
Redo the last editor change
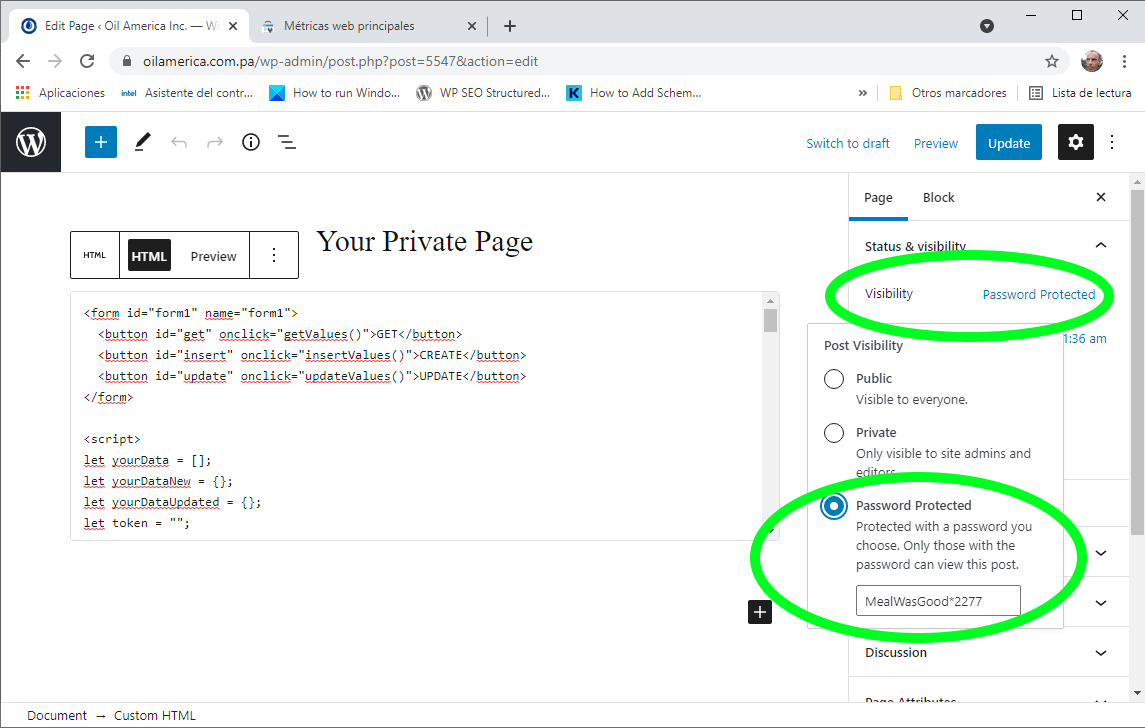[x=215, y=142]
